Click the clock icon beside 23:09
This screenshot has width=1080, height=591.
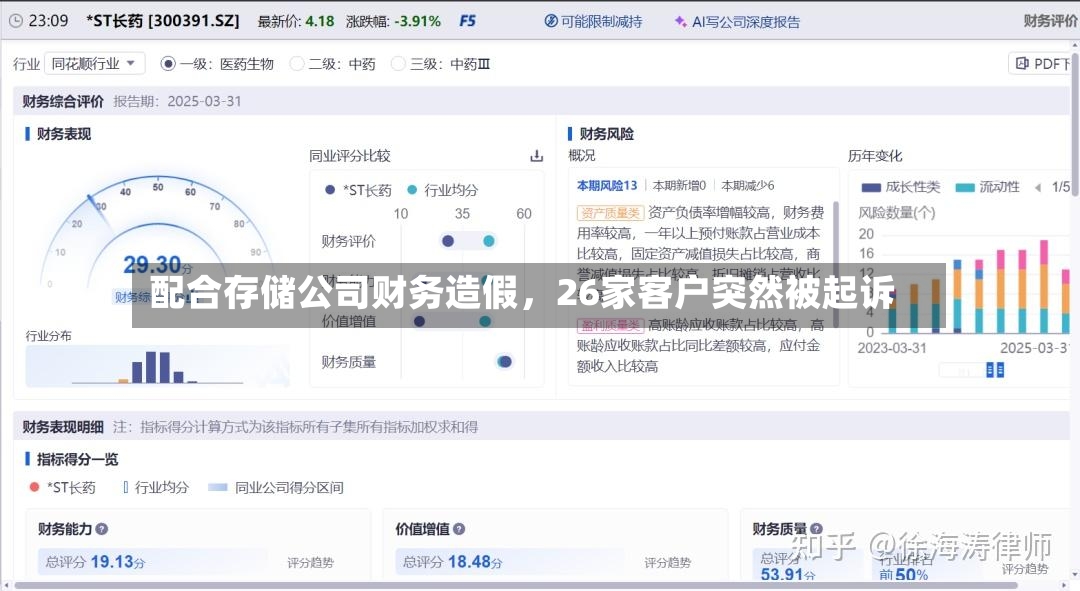click(x=16, y=21)
